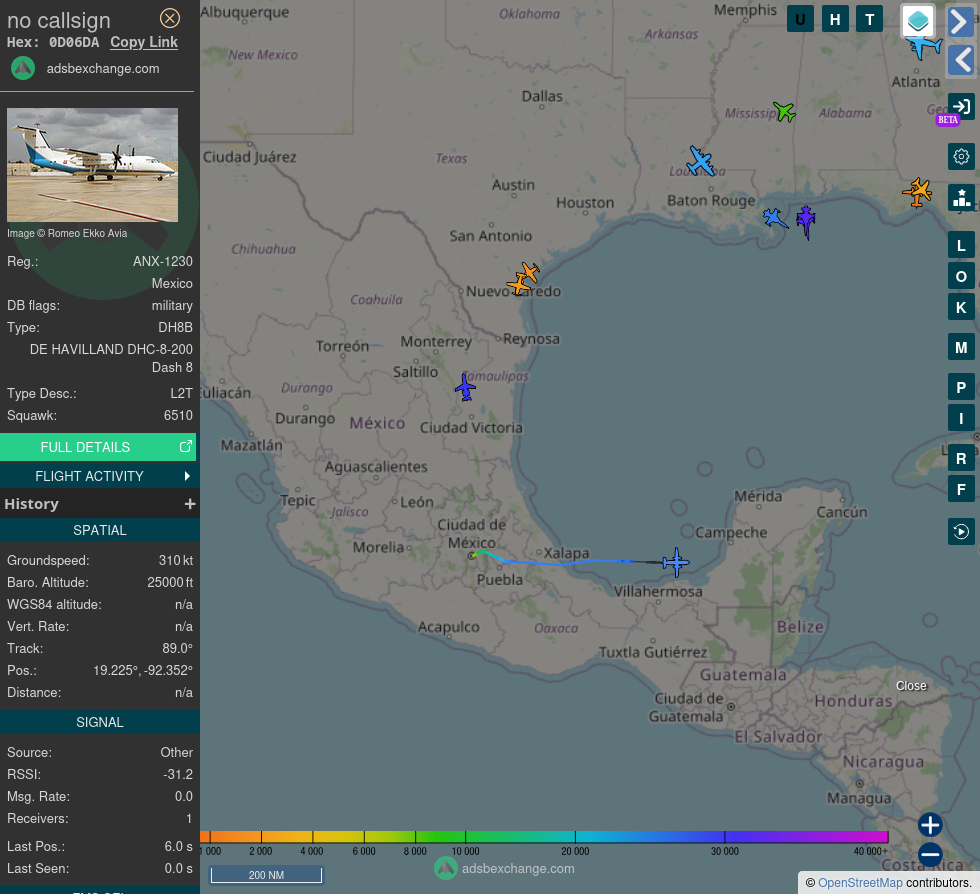Click groundspeed value 310 kt
This screenshot has width=980, height=894.
click(176, 560)
